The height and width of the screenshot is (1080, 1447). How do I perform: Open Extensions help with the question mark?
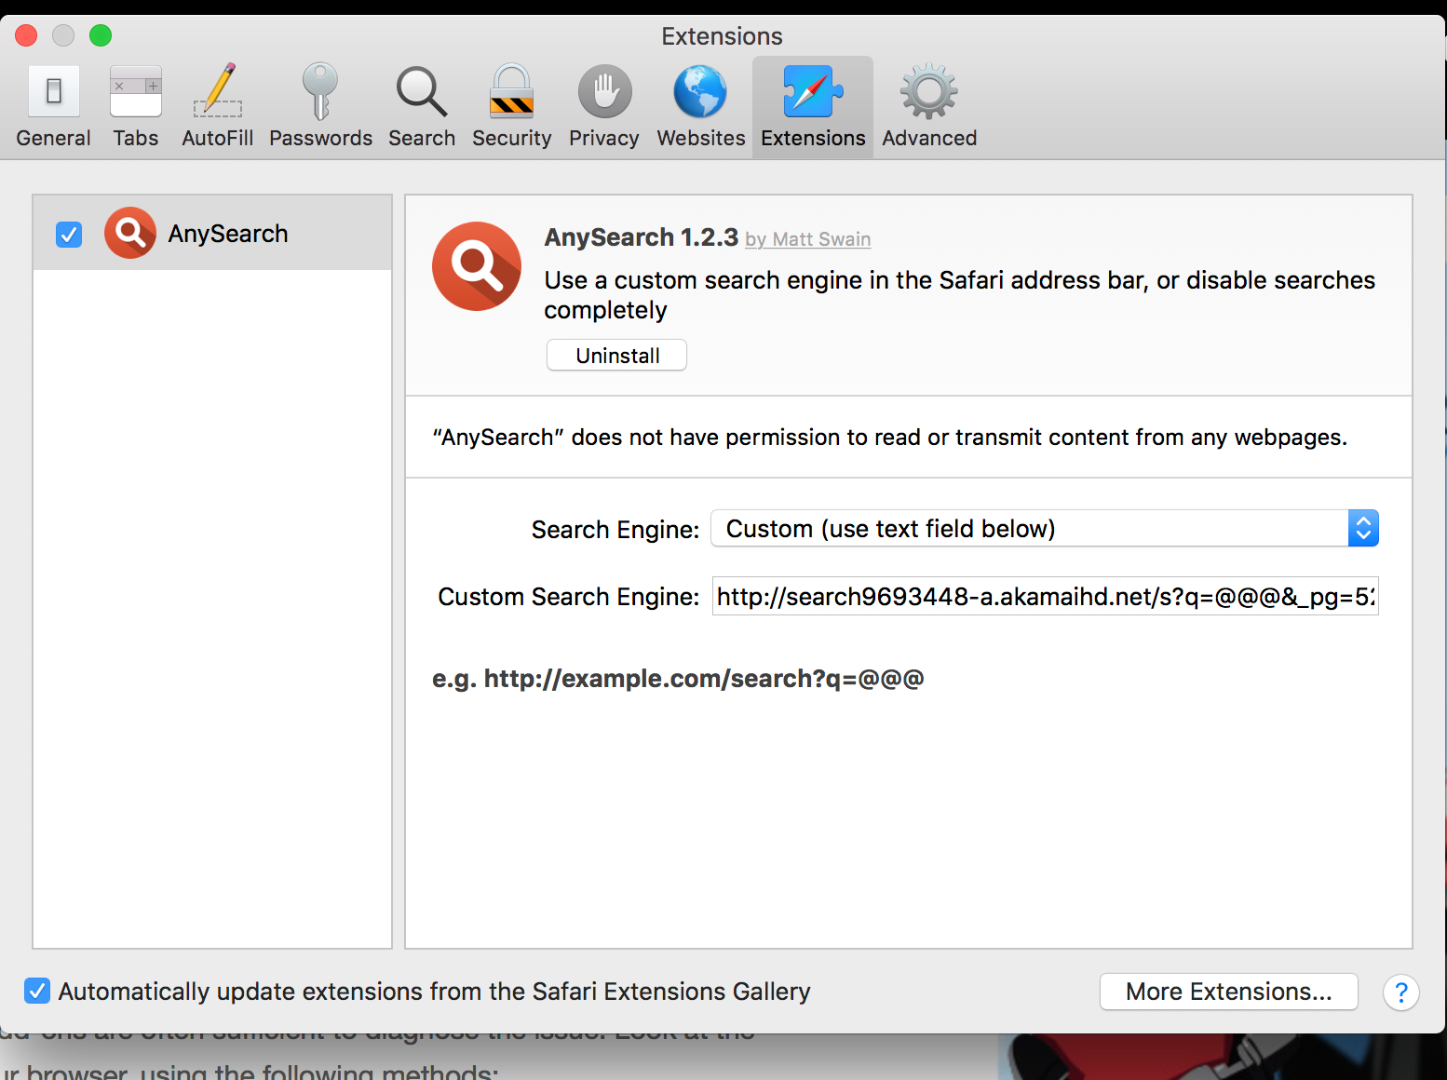1401,992
